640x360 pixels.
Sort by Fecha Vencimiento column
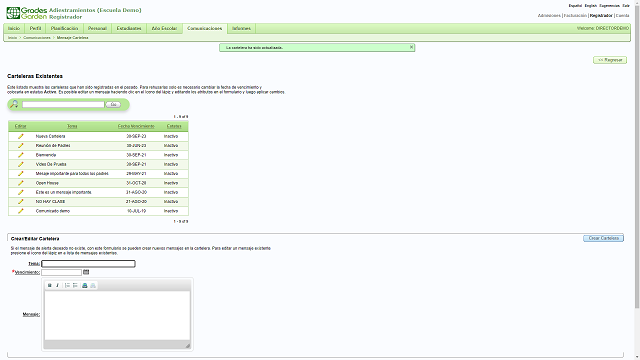[136, 126]
